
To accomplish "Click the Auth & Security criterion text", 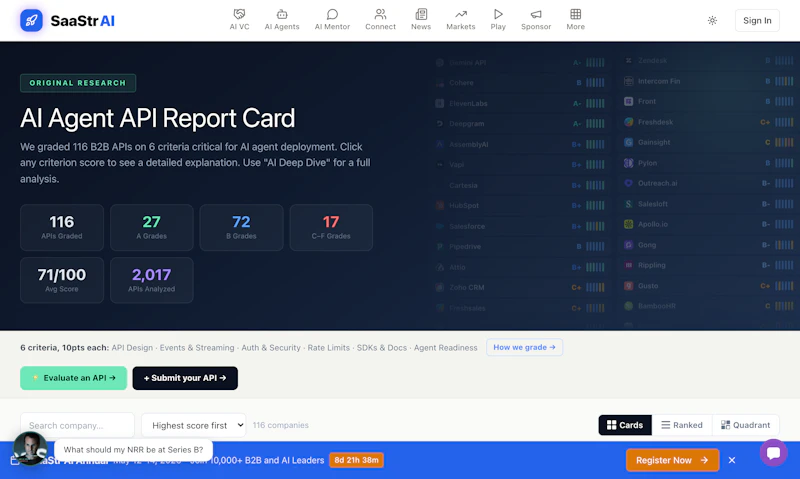I will [x=271, y=347].
